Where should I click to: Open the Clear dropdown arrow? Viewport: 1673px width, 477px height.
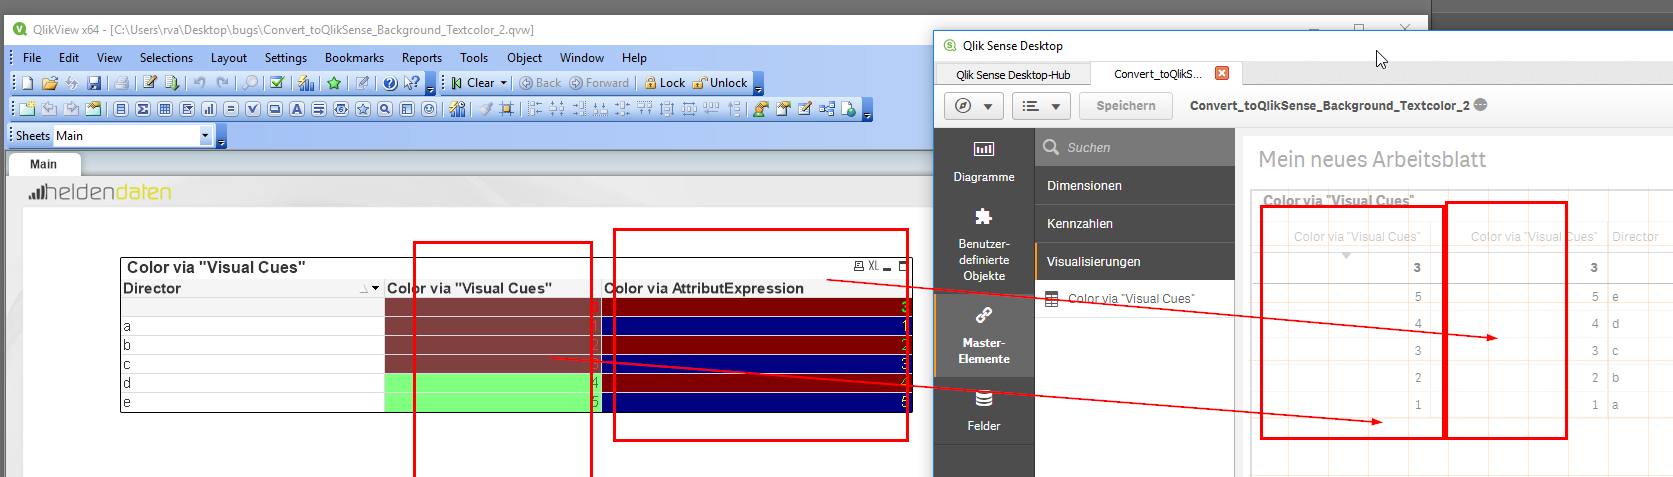tap(504, 83)
